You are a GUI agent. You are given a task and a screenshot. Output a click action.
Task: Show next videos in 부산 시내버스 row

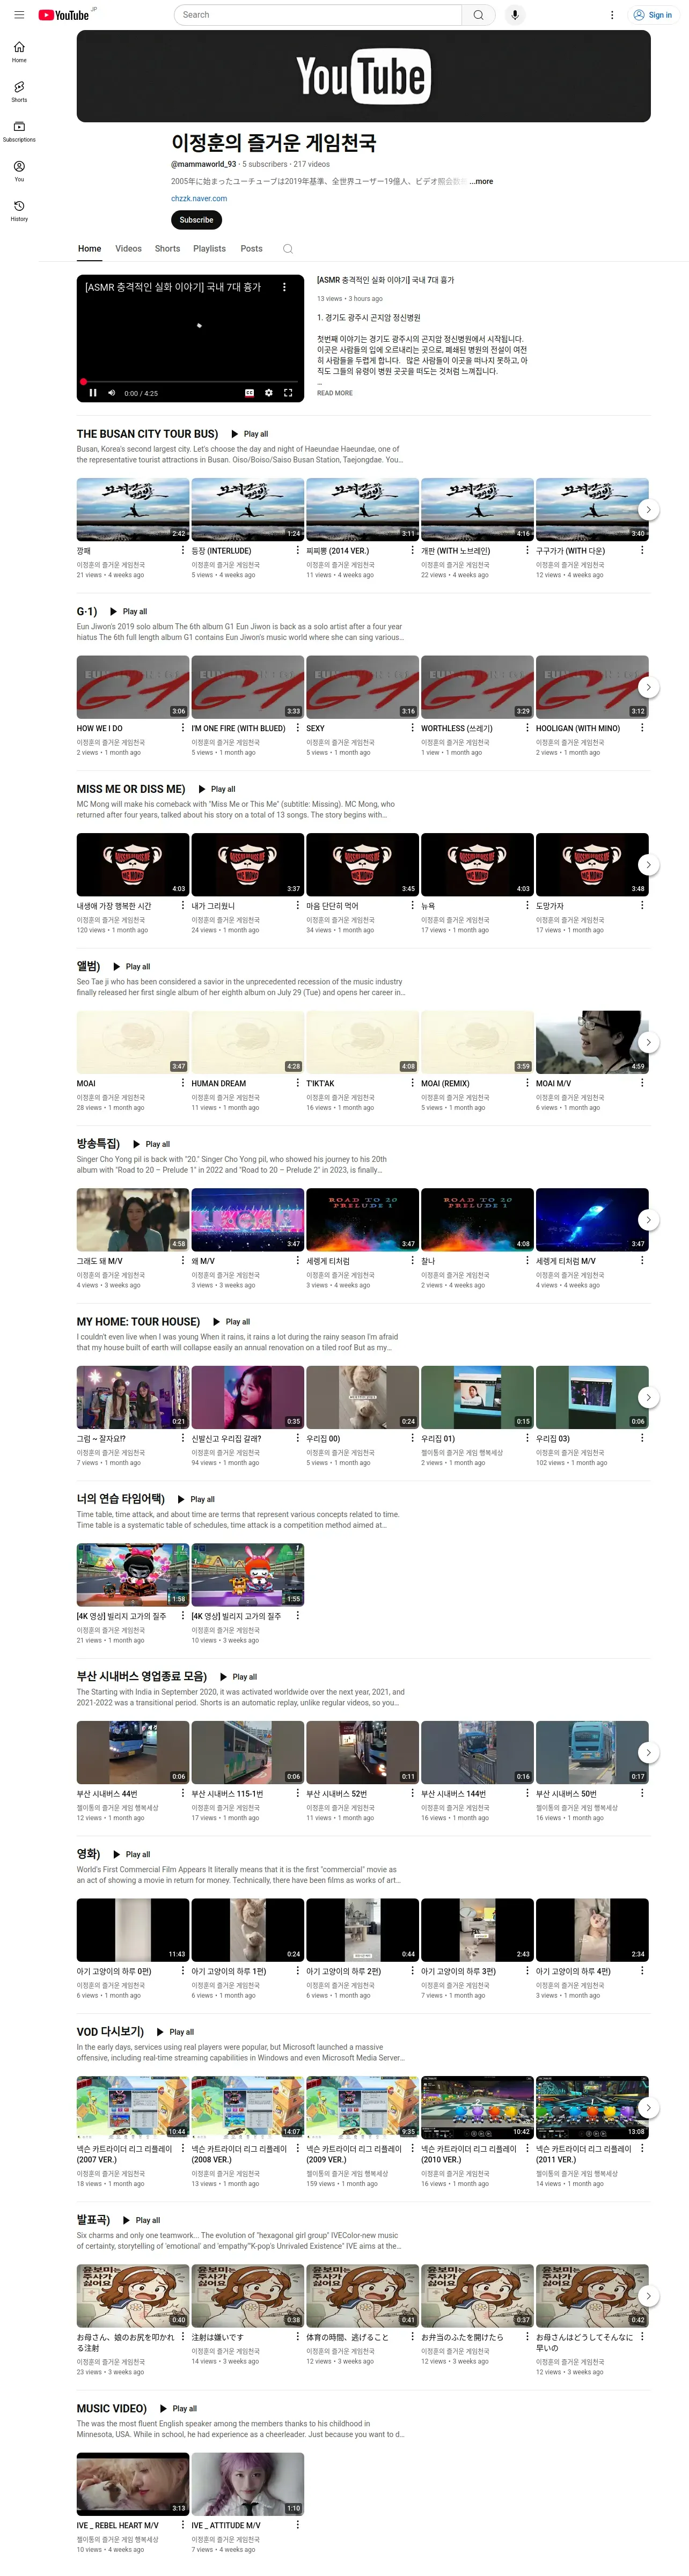click(648, 1752)
